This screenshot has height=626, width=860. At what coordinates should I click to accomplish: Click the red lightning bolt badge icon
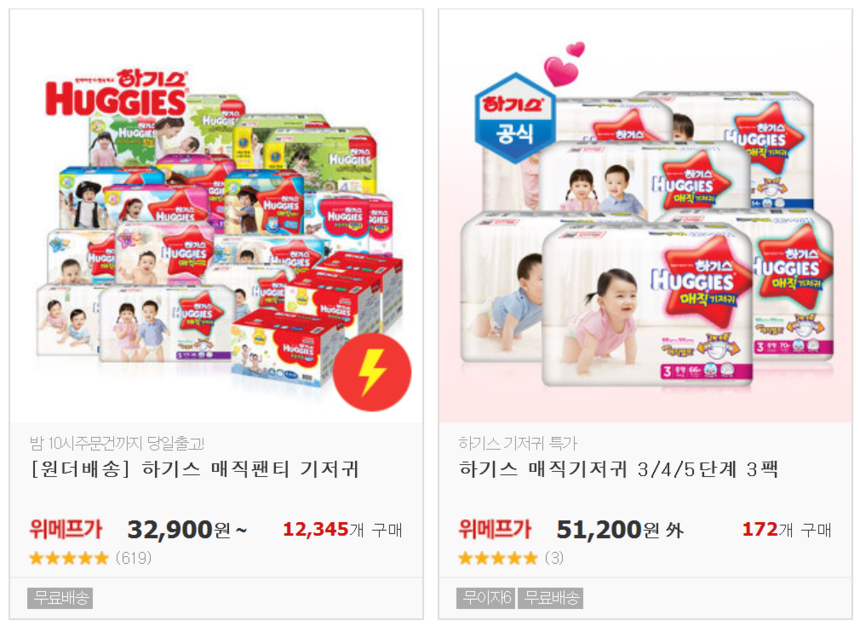[x=372, y=372]
